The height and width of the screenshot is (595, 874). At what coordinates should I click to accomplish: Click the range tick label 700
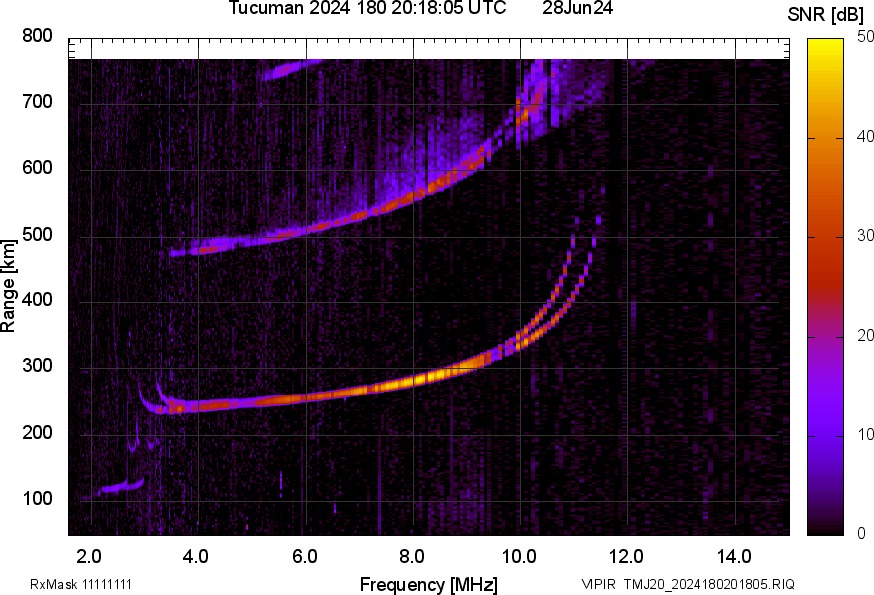(x=37, y=102)
